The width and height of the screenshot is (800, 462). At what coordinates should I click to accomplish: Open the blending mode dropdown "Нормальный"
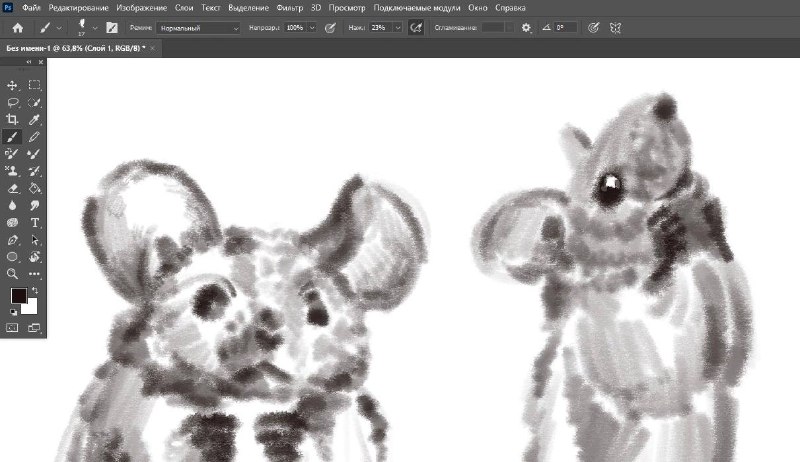point(197,28)
